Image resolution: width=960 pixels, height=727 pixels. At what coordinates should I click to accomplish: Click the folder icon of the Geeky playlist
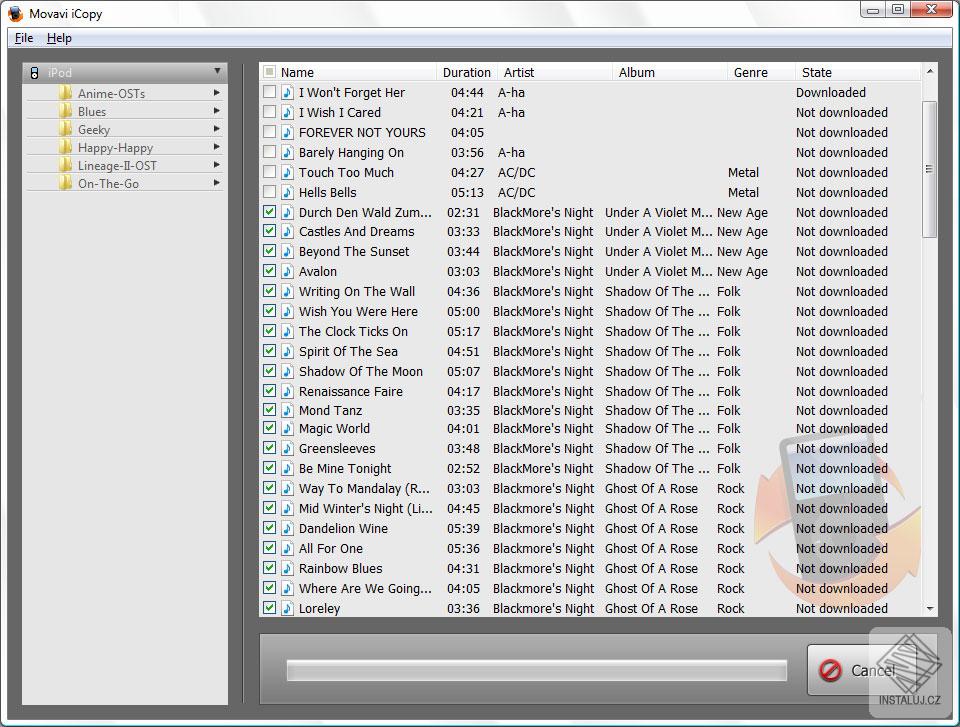point(66,129)
